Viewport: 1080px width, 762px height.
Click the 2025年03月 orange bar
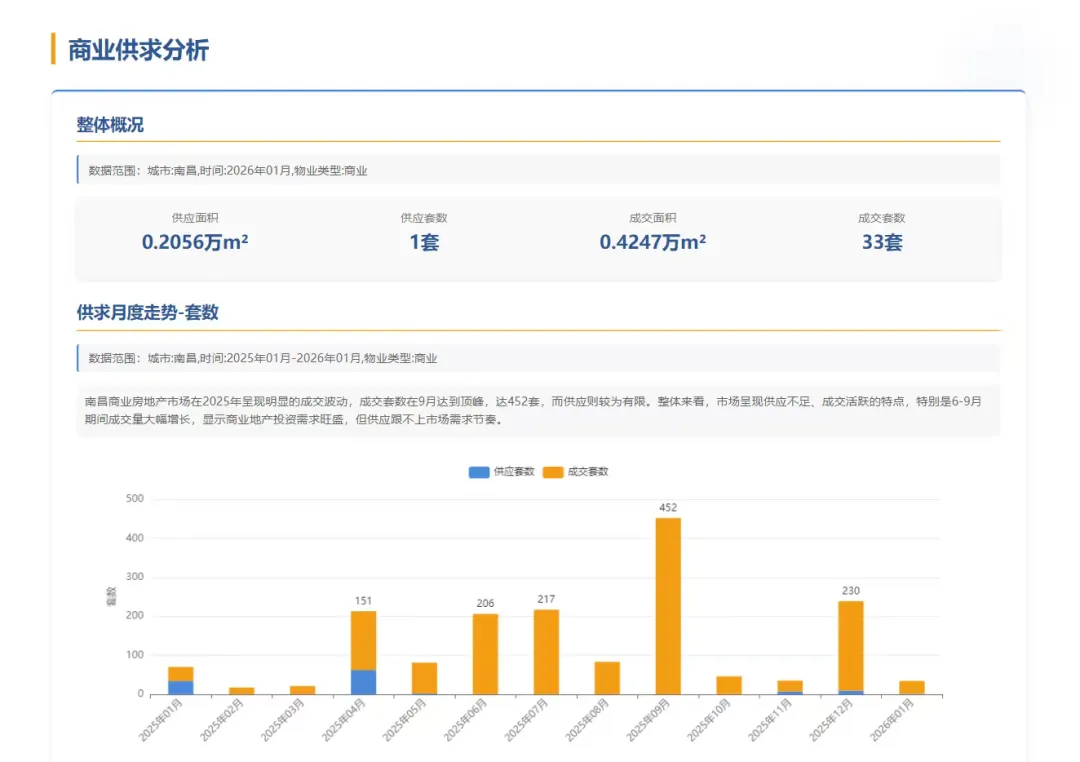[x=302, y=690]
